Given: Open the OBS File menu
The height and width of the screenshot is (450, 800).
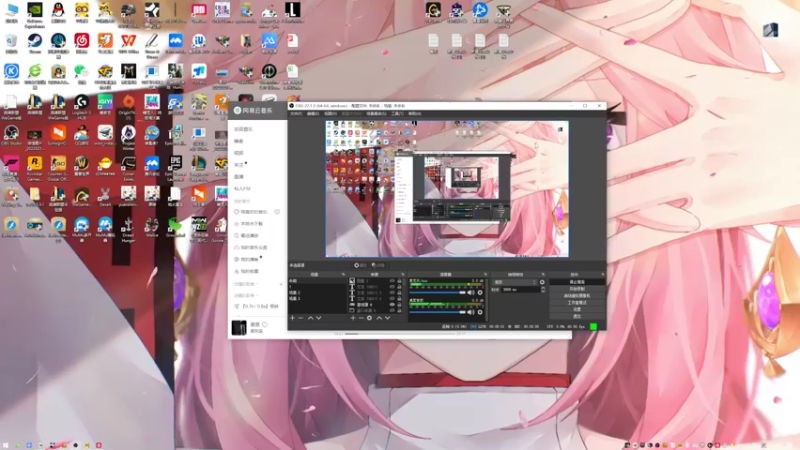Looking at the screenshot, I should tap(296, 113).
